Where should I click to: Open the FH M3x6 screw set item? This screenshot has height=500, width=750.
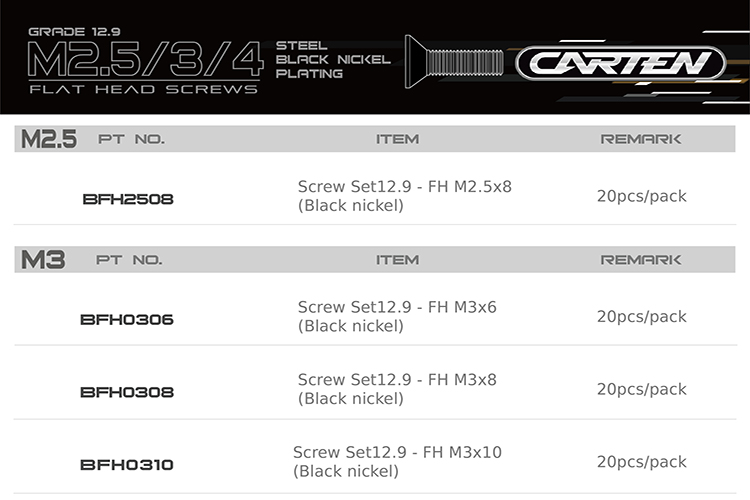click(397, 317)
